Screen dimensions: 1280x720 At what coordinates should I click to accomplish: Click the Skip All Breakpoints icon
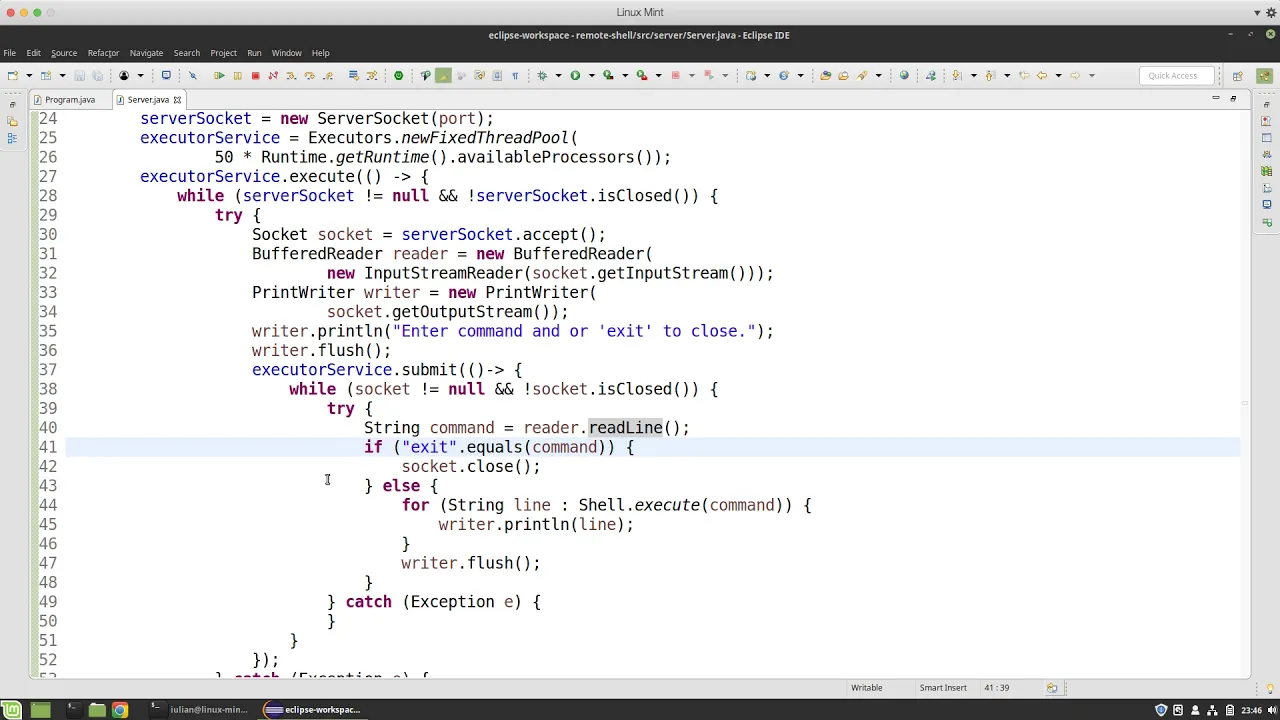pos(192,75)
